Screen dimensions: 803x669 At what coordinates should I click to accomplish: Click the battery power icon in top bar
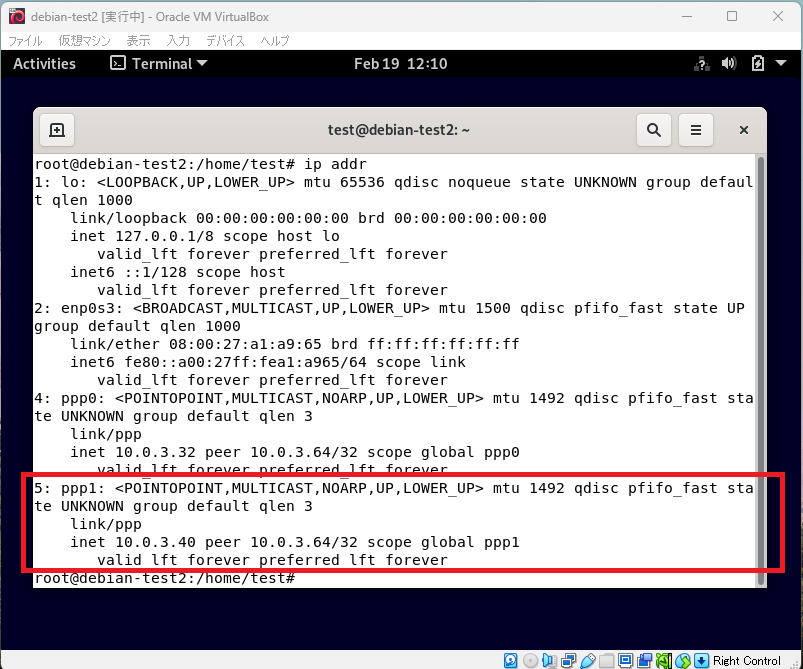757,64
